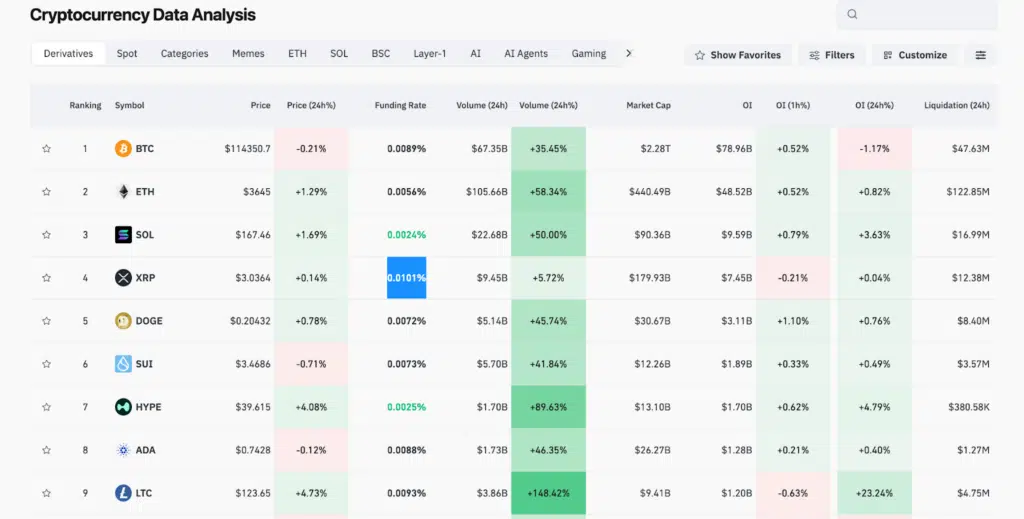
Task: Open the Filters options
Action: pyautogui.click(x=832, y=55)
